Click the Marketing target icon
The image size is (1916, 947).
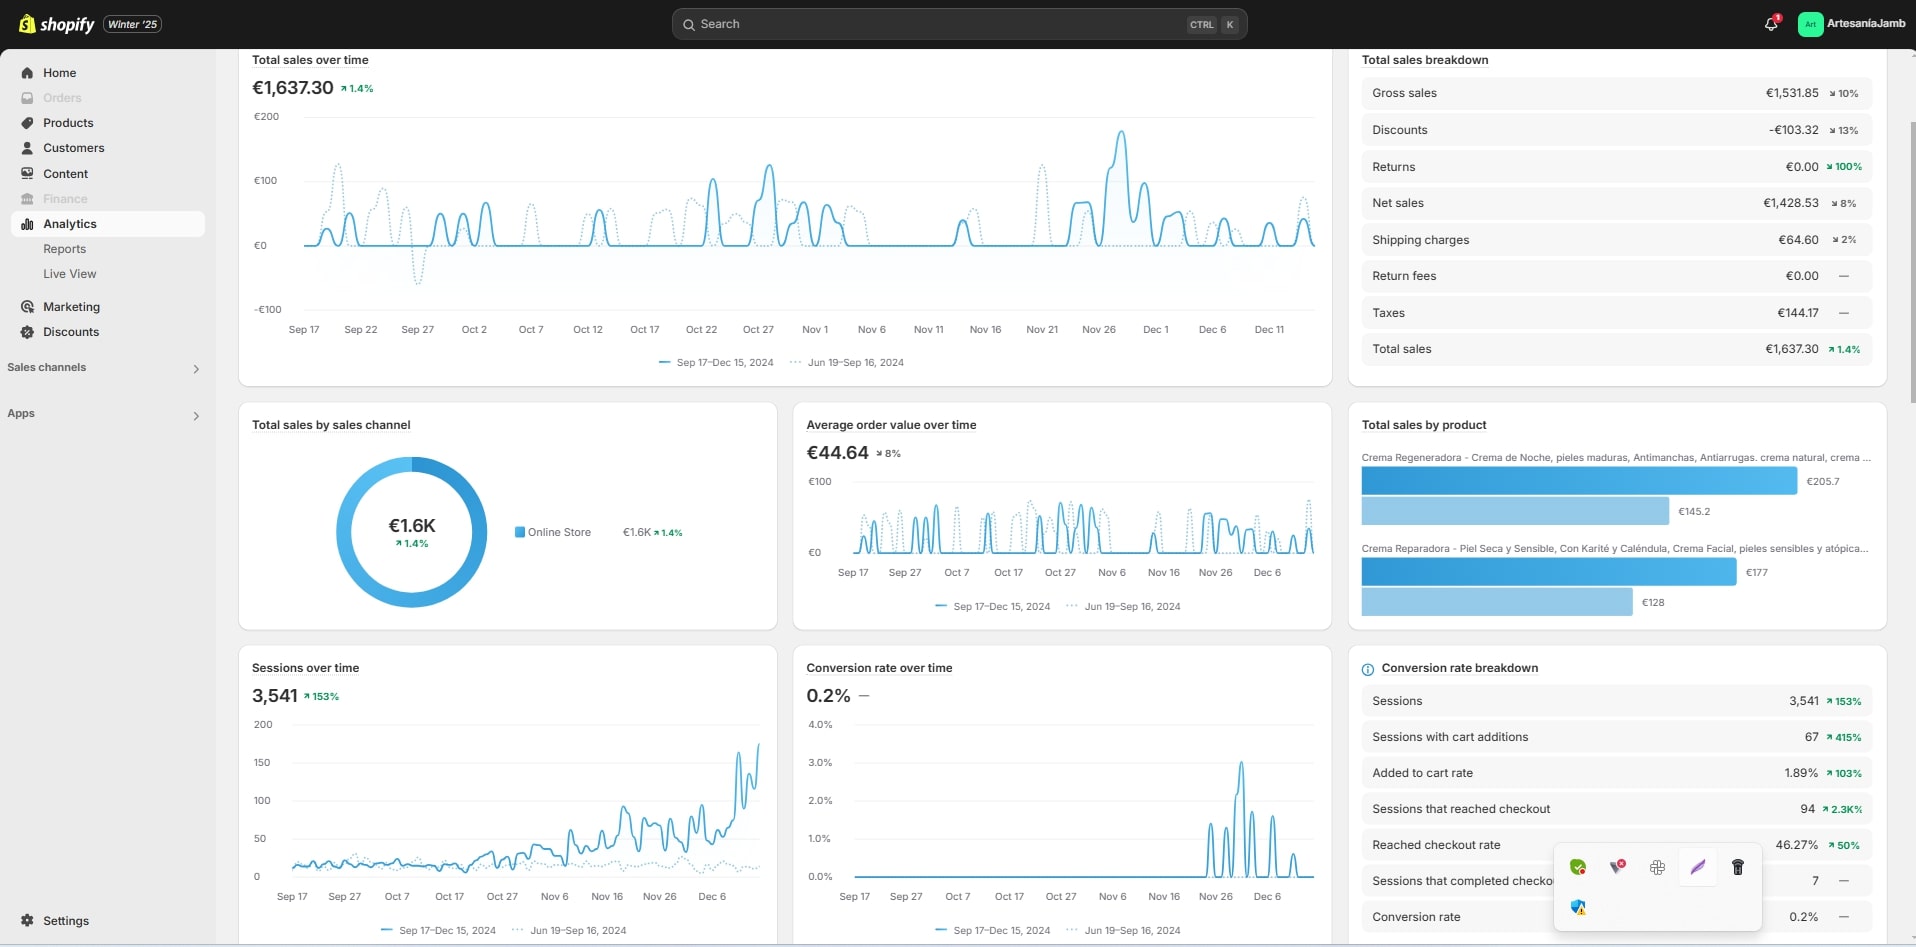point(27,307)
